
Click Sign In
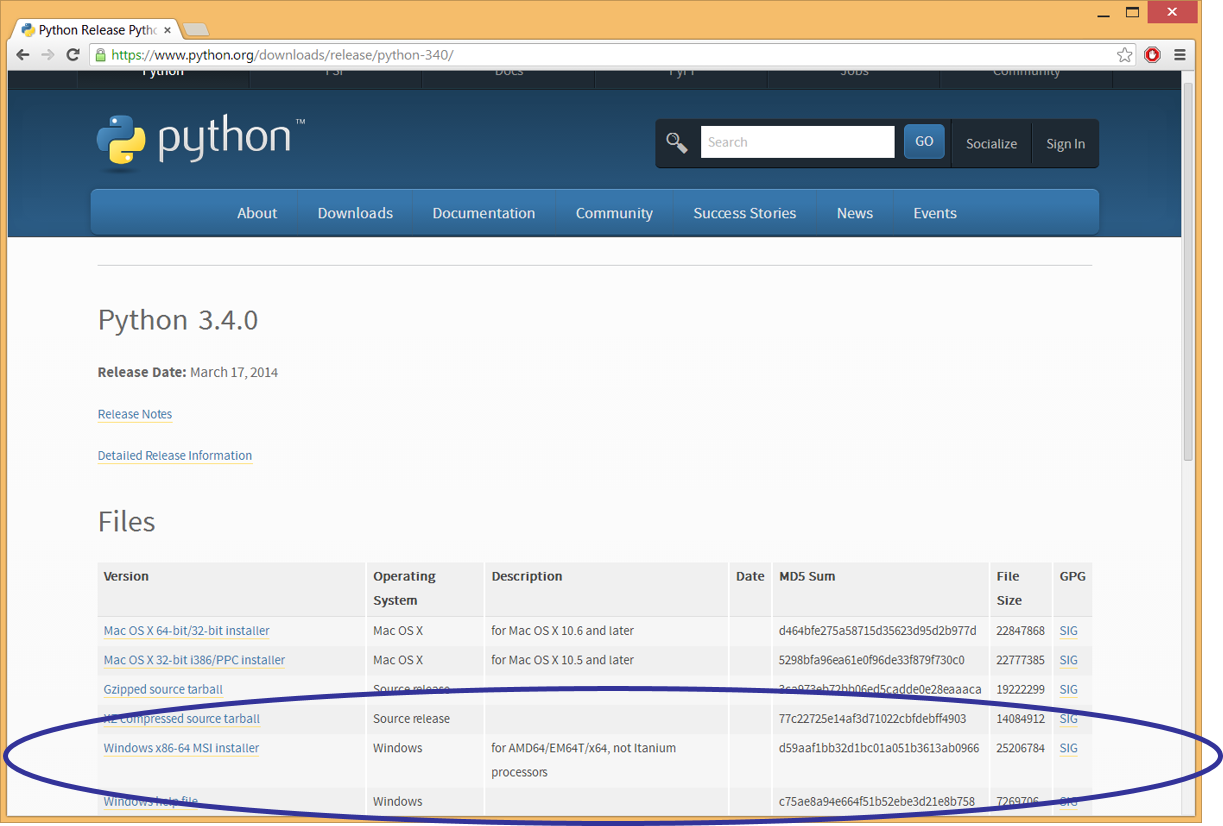click(1065, 144)
